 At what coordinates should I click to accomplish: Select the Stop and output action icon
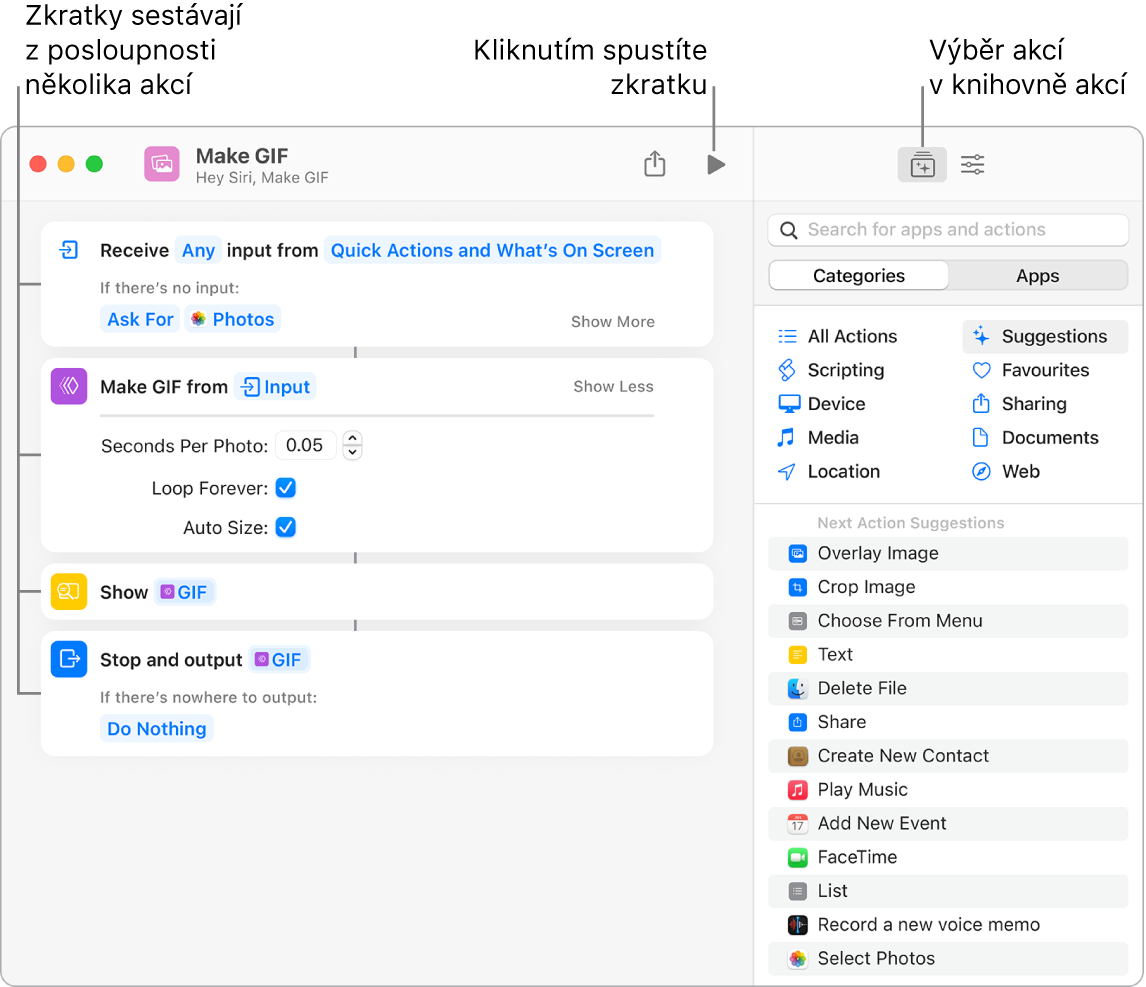pyautogui.click(x=68, y=659)
